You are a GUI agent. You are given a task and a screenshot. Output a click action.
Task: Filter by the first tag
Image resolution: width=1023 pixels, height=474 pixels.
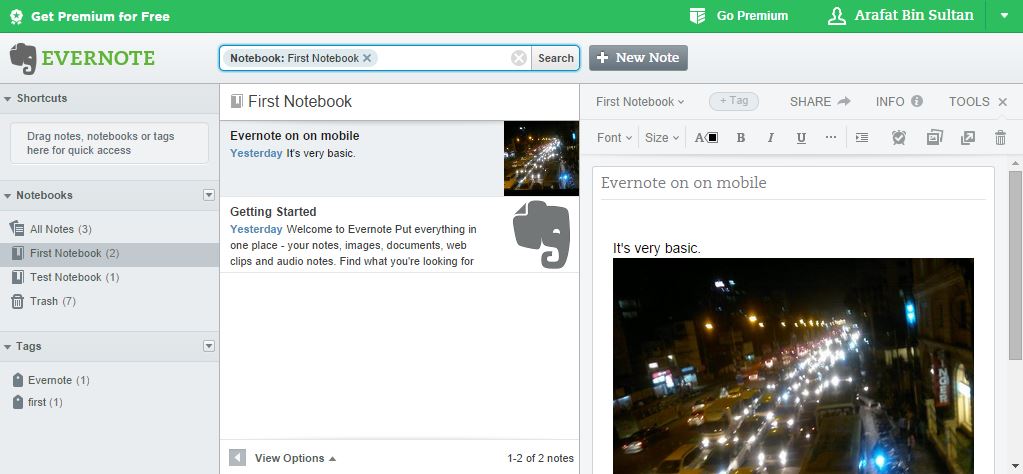tap(38, 402)
